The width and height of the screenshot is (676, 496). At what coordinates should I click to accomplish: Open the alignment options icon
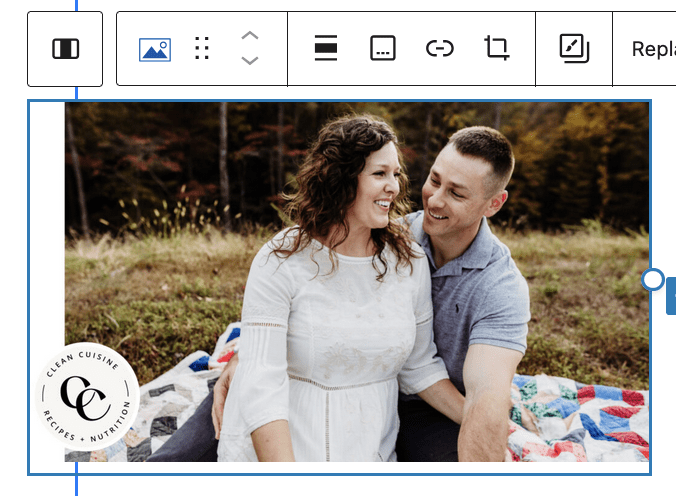tap(326, 48)
